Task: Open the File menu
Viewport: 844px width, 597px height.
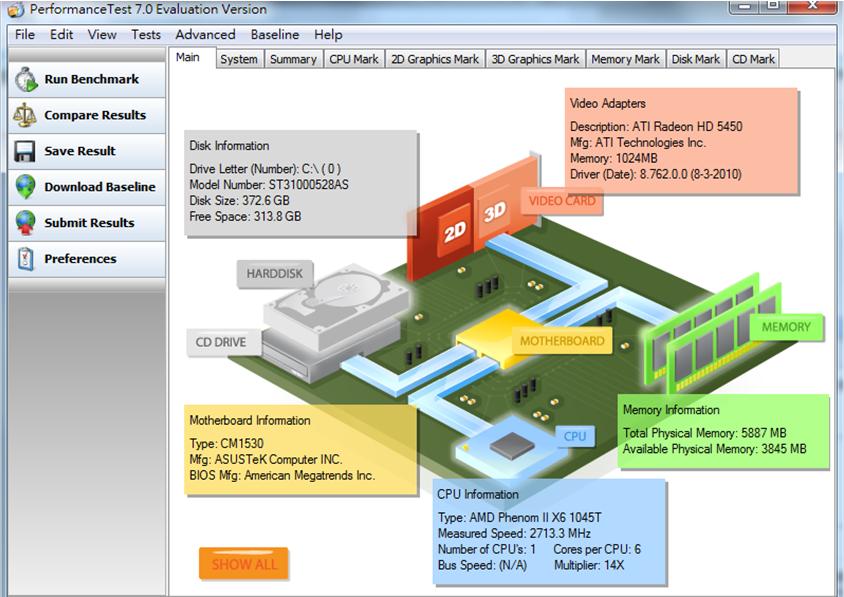Action: coord(25,34)
